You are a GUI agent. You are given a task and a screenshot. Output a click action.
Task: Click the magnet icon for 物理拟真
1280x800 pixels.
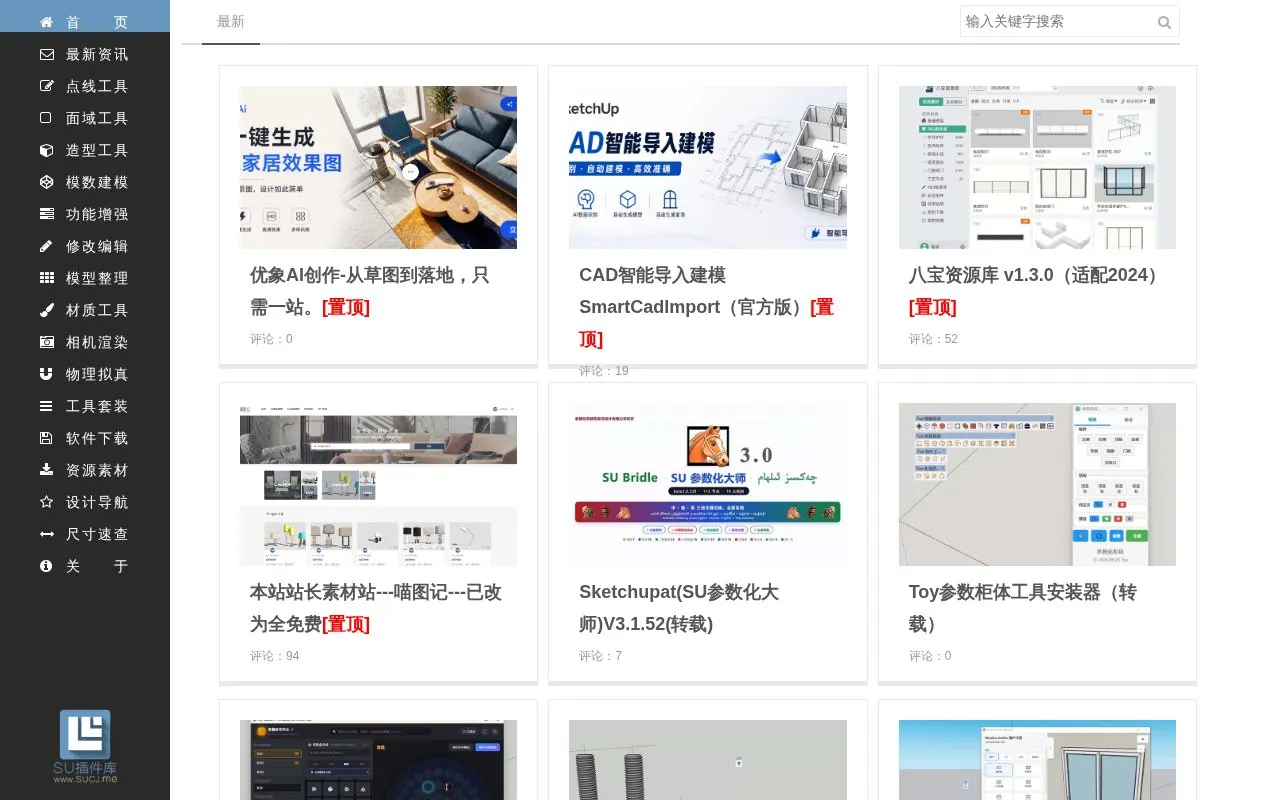point(46,374)
